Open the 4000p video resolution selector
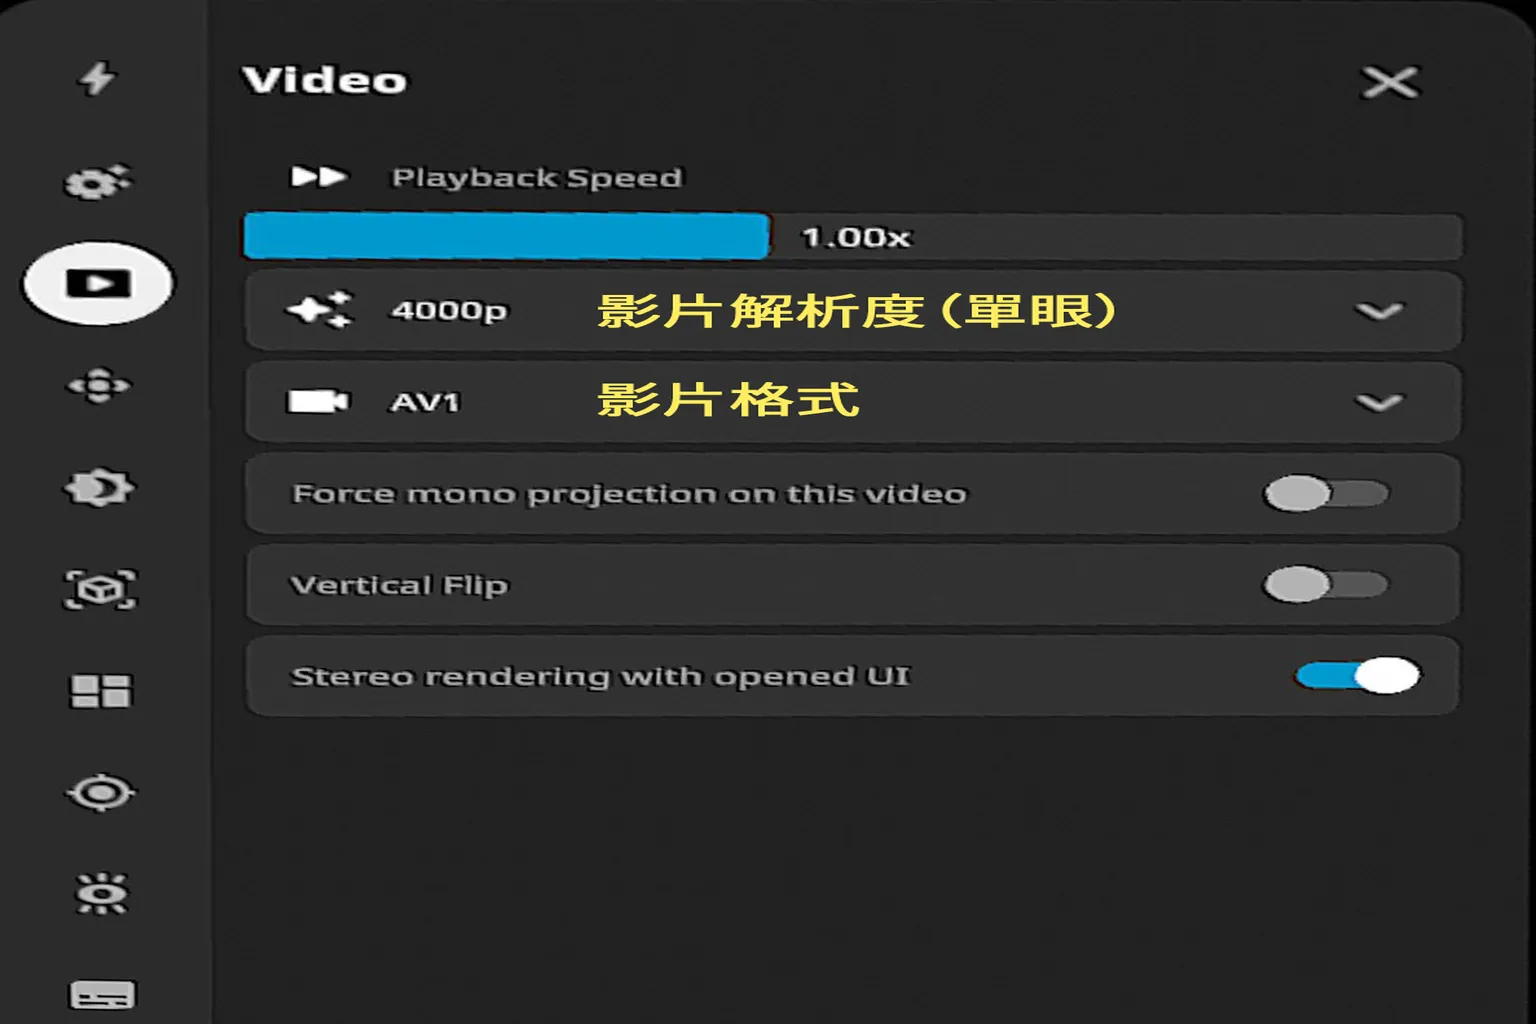Viewport: 1536px width, 1024px height. coord(853,311)
